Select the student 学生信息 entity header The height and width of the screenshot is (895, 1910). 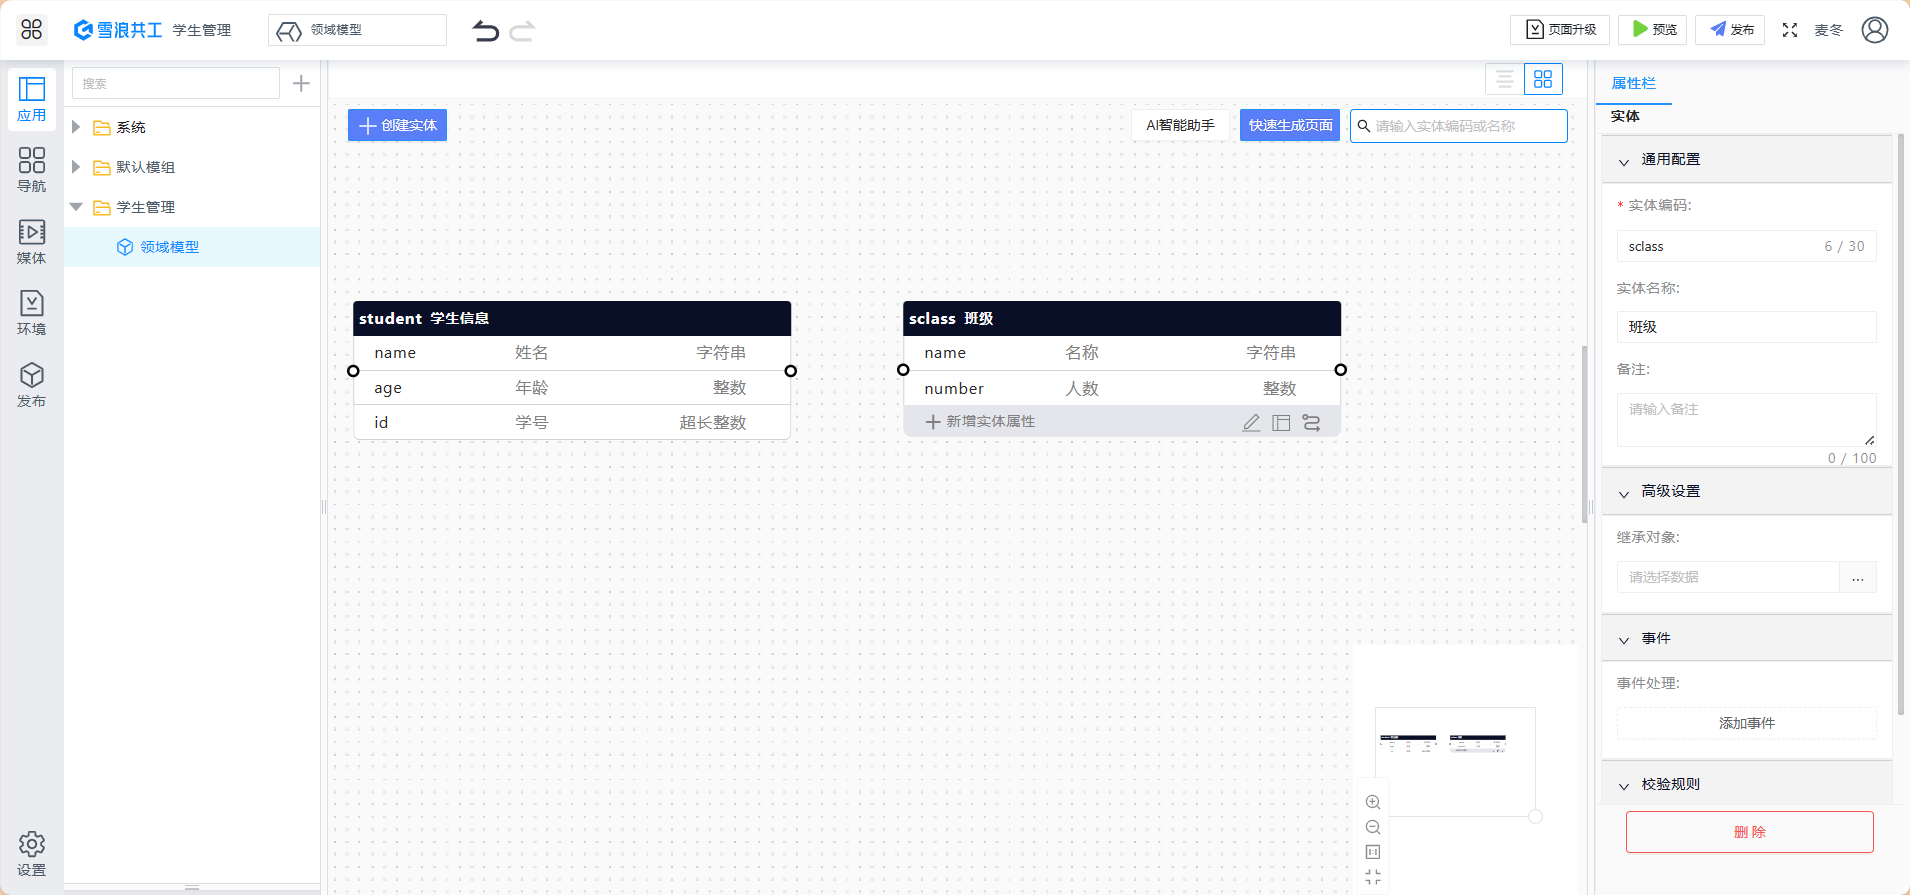tap(572, 318)
